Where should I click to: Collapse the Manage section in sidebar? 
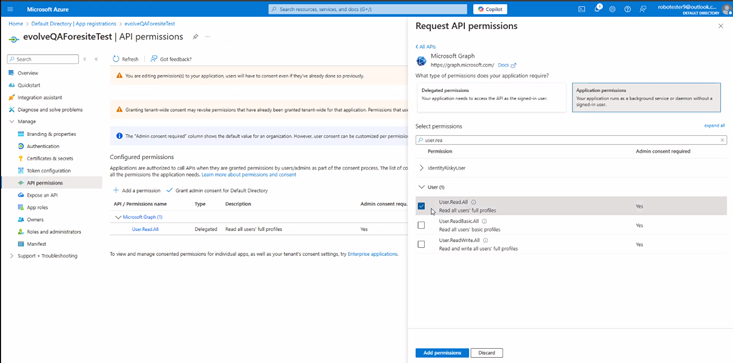12,121
